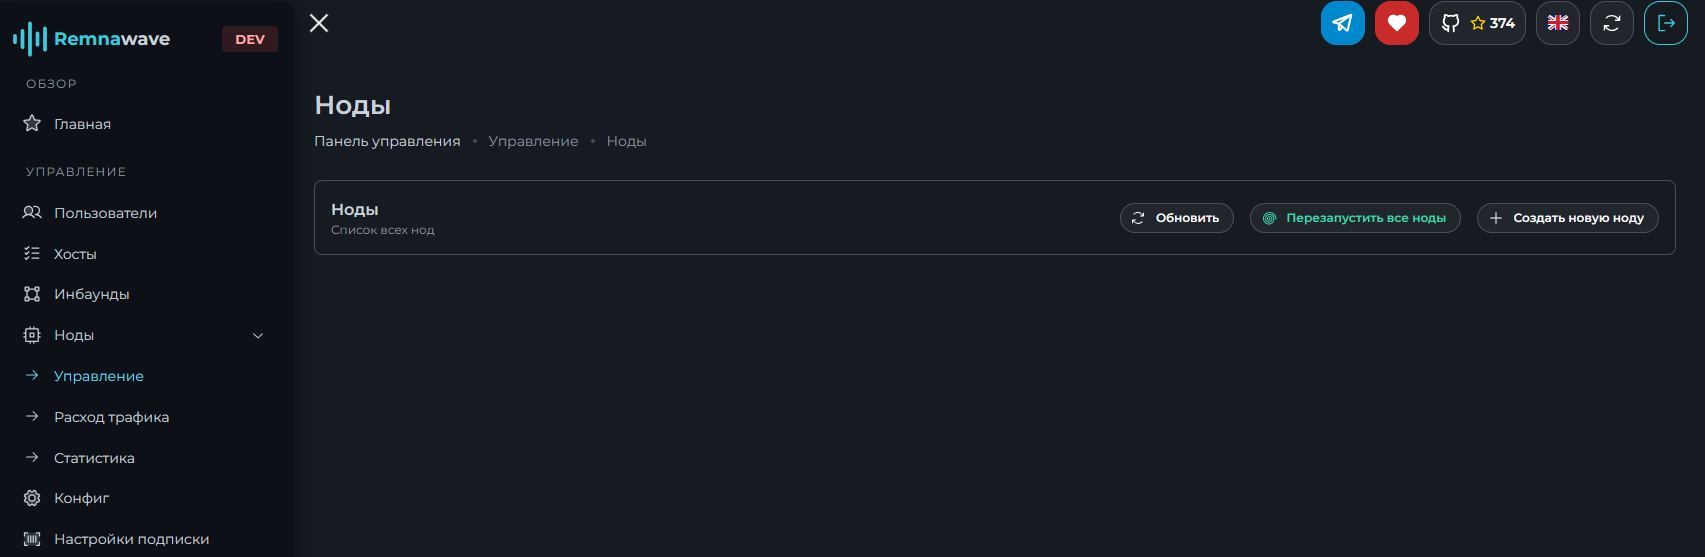Viewport: 1705px width, 557px height.
Task: Close the sidebar with the X icon
Action: [319, 23]
